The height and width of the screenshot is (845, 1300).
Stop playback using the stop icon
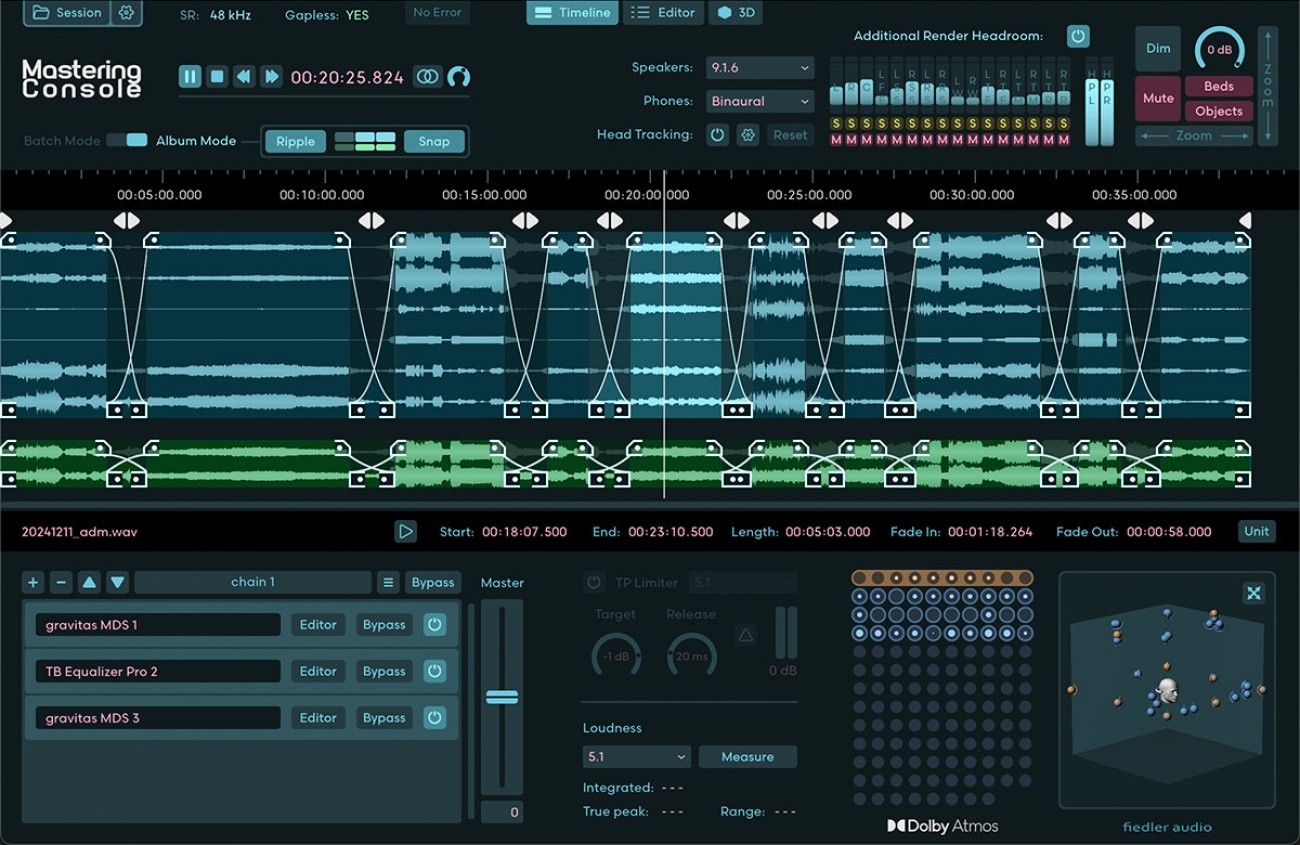(x=217, y=76)
